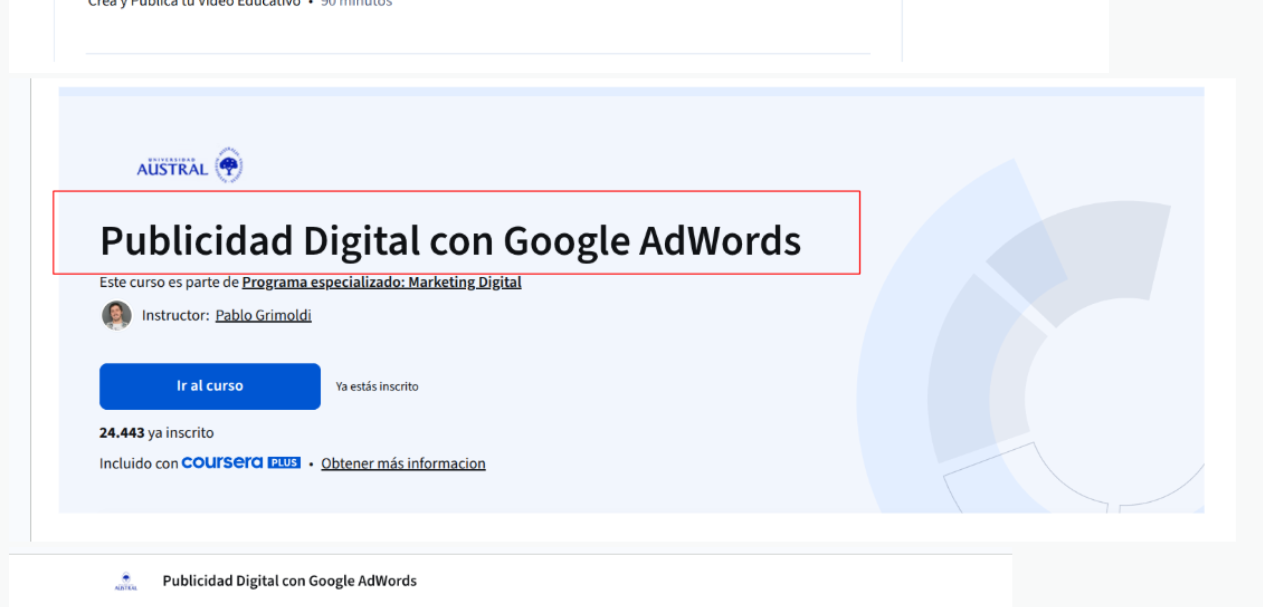Click the blue PLUS badge
Screen dimensions: 1263x607
(284, 463)
